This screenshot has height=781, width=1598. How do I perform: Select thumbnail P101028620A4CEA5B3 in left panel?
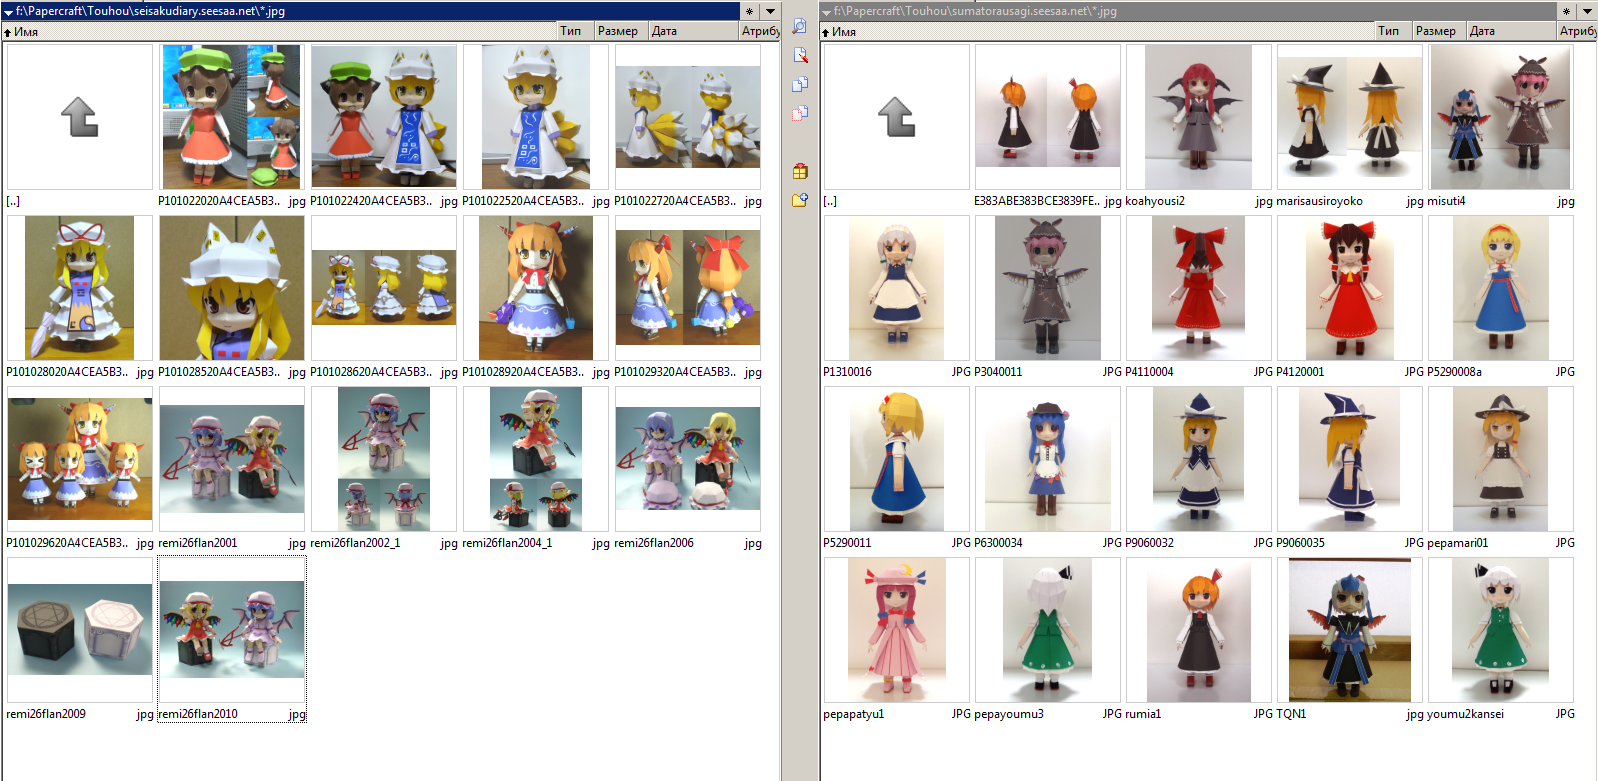(x=384, y=288)
